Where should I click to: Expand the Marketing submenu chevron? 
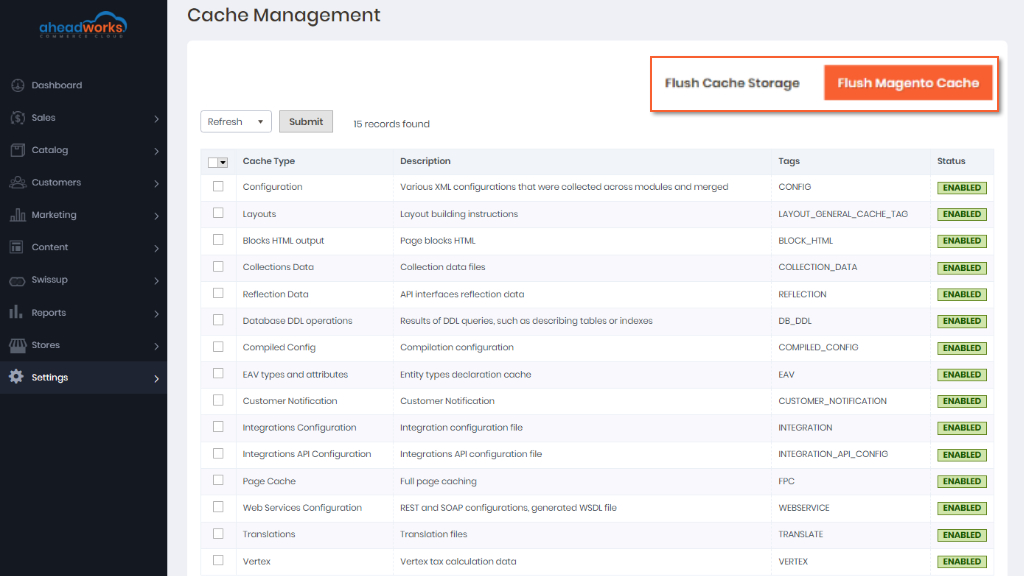tap(157, 216)
